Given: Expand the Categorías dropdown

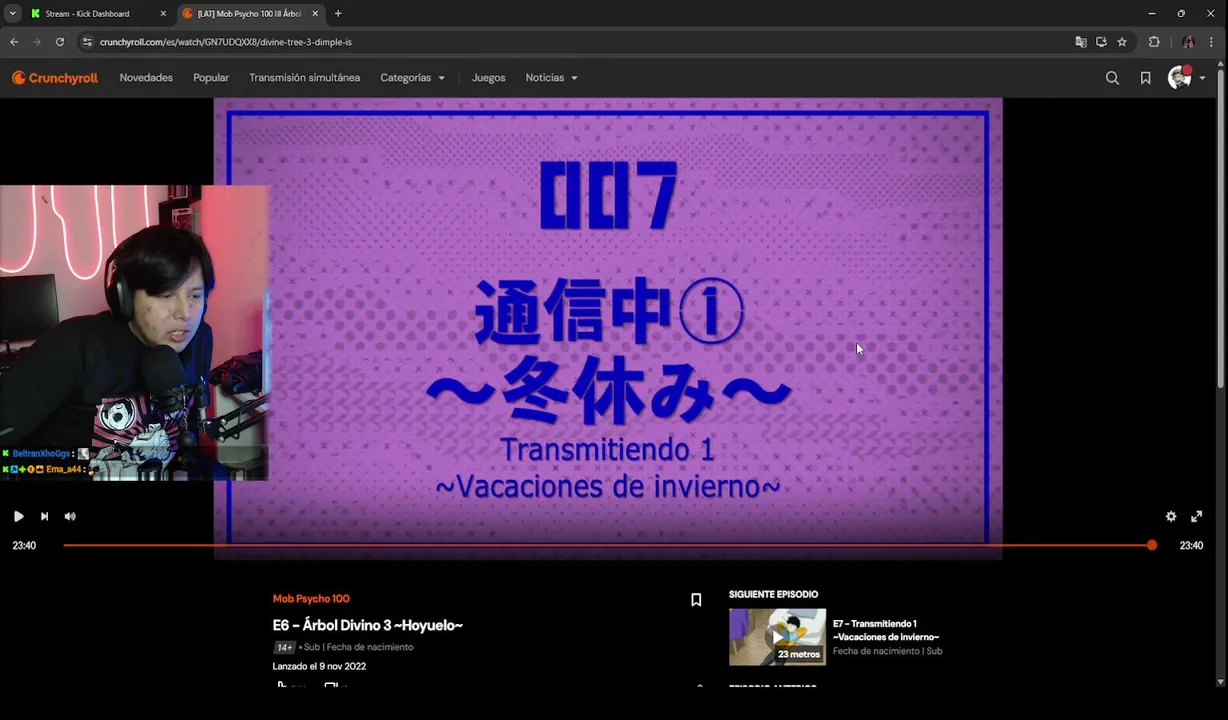Looking at the screenshot, I should coord(412,78).
